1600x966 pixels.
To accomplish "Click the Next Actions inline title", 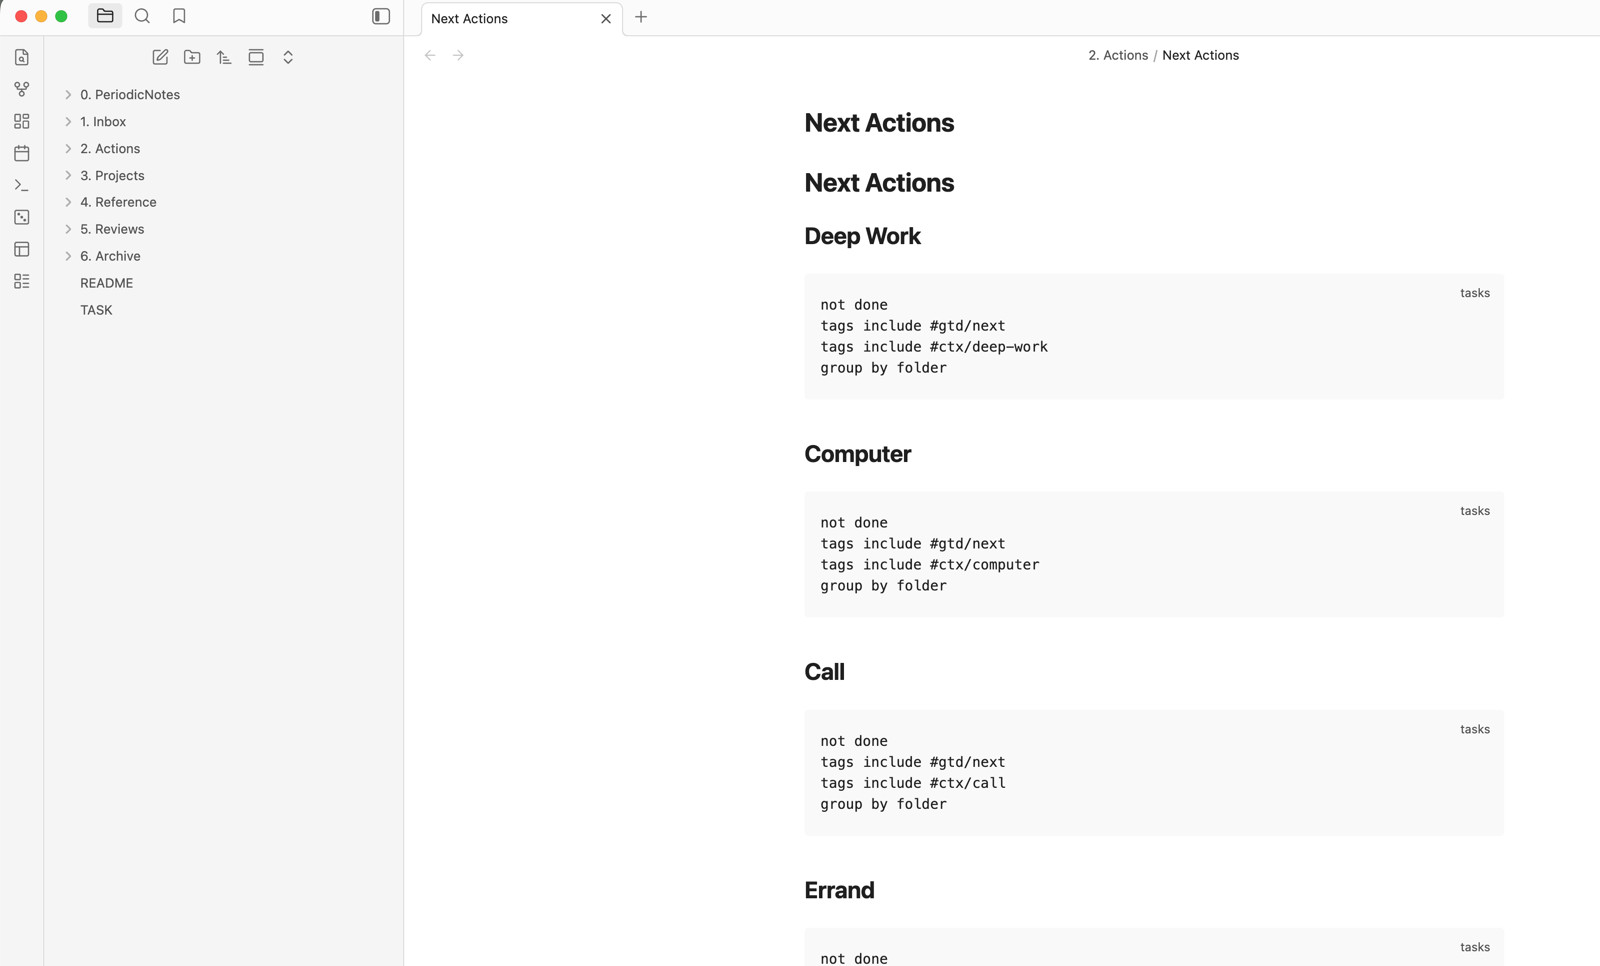I will tap(879, 123).
